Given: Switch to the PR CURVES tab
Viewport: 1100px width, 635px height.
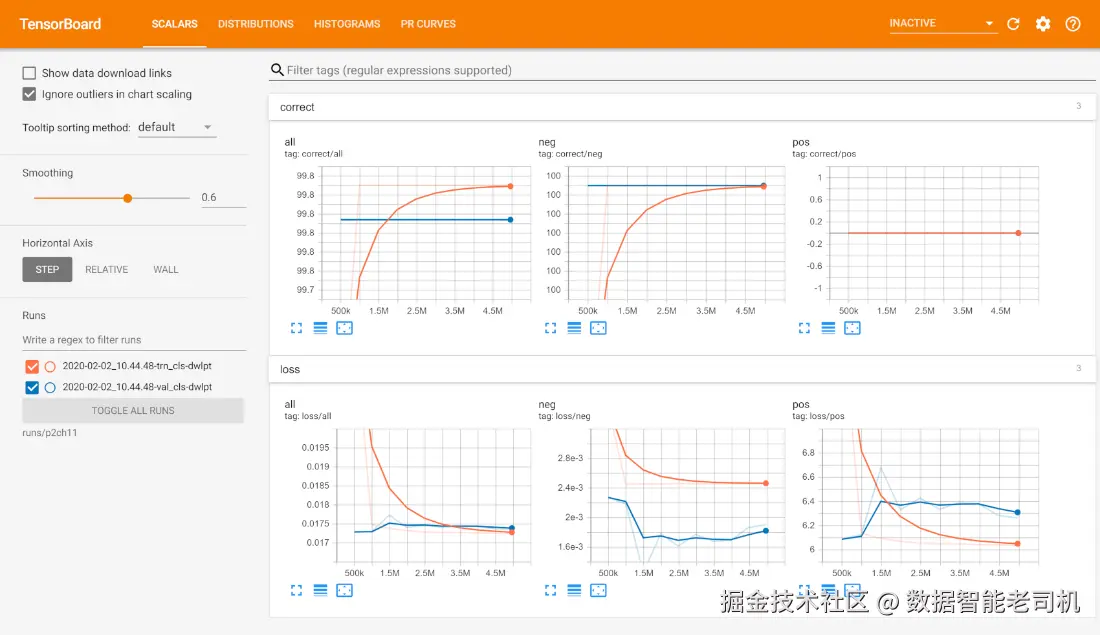Looking at the screenshot, I should [428, 24].
